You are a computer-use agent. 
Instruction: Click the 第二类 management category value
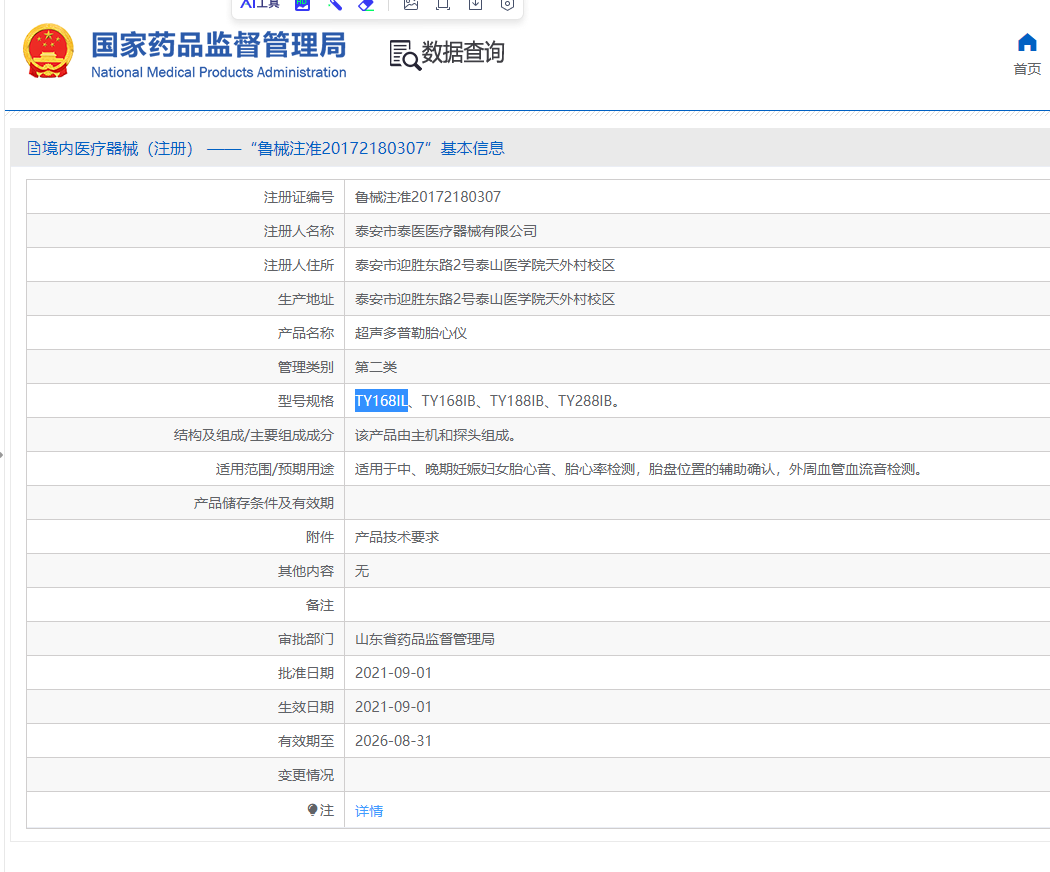click(x=376, y=367)
